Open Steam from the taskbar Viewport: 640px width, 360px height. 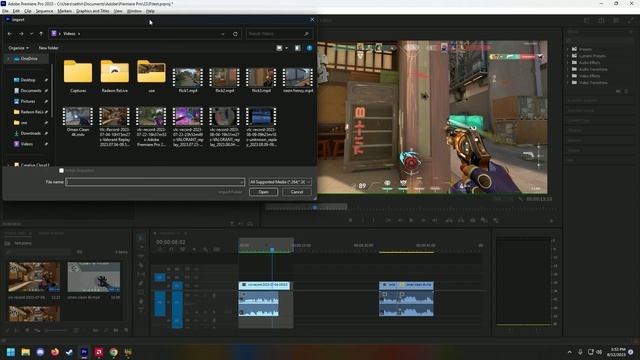coord(69,352)
